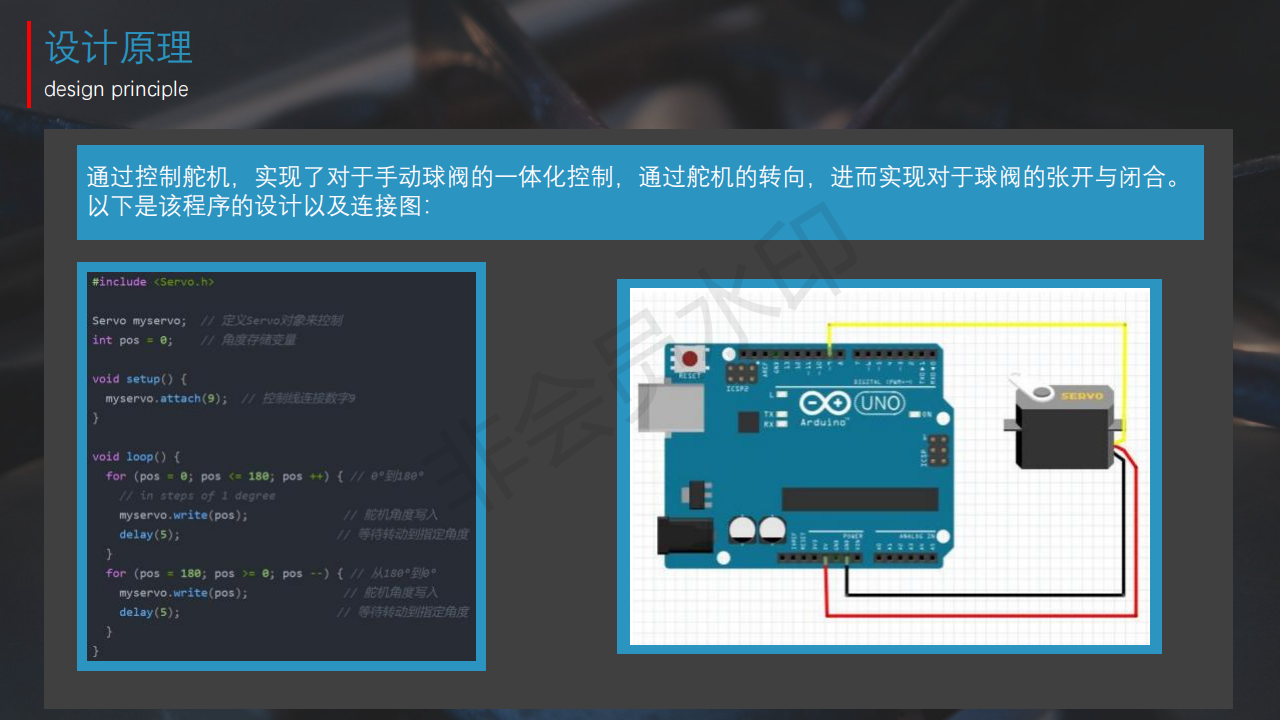The image size is (1280, 720).
Task: Click the slide title 设计原理
Action: click(118, 47)
